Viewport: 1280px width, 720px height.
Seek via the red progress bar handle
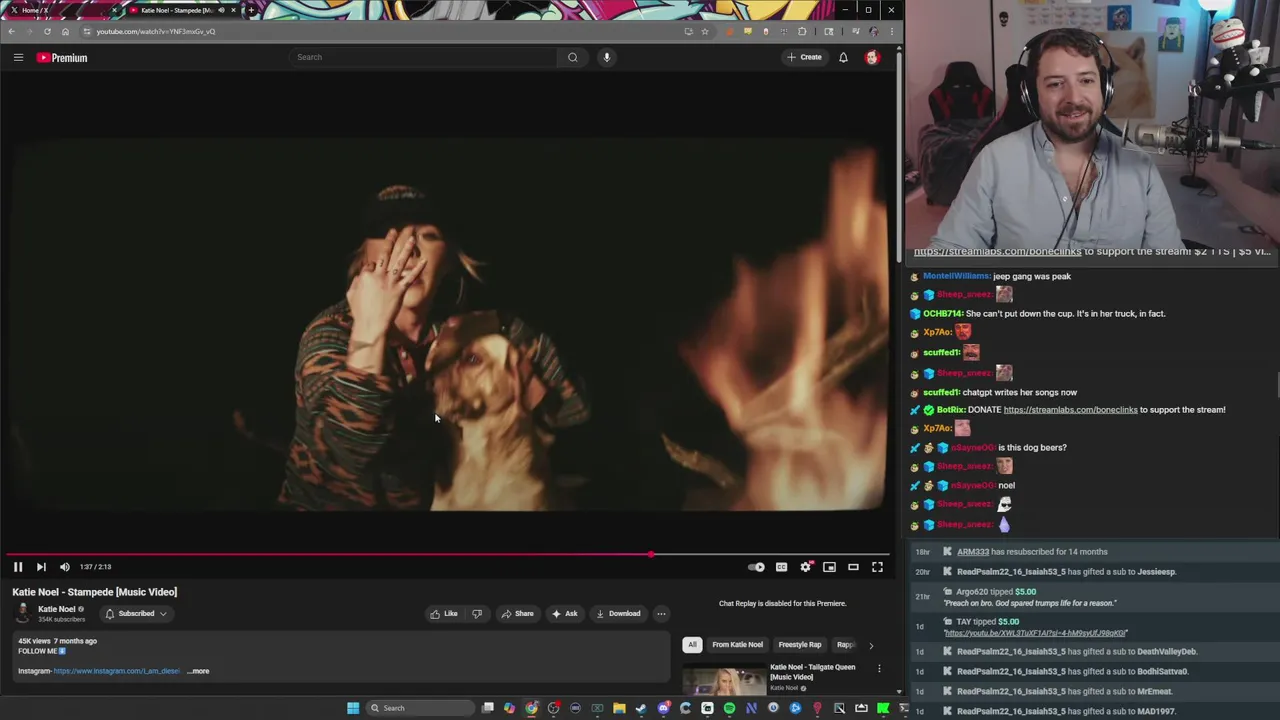[x=651, y=554]
